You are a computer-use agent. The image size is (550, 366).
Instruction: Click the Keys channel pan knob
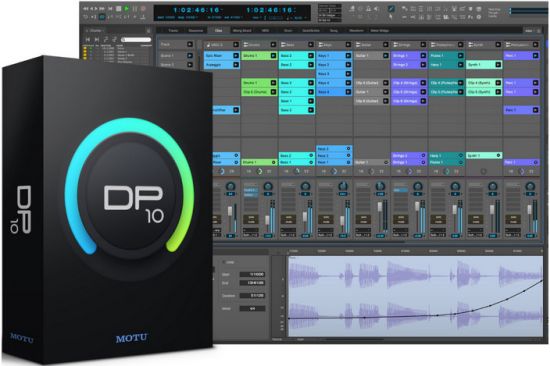[x=343, y=186]
